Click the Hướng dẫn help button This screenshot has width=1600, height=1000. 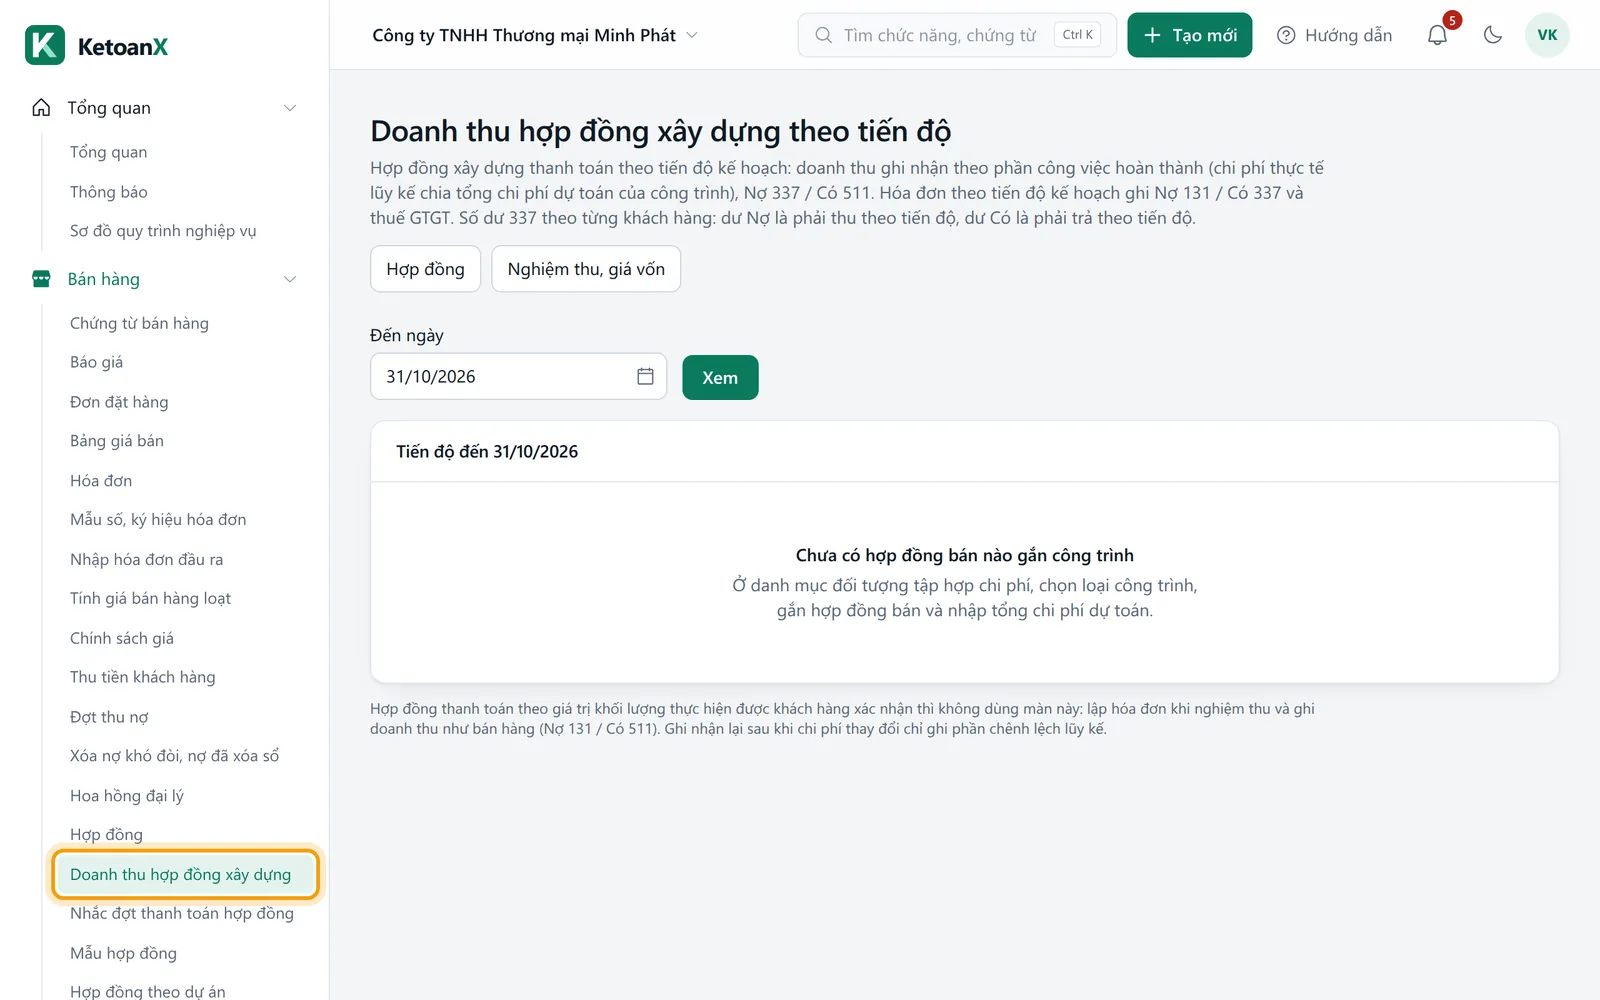click(x=1334, y=35)
